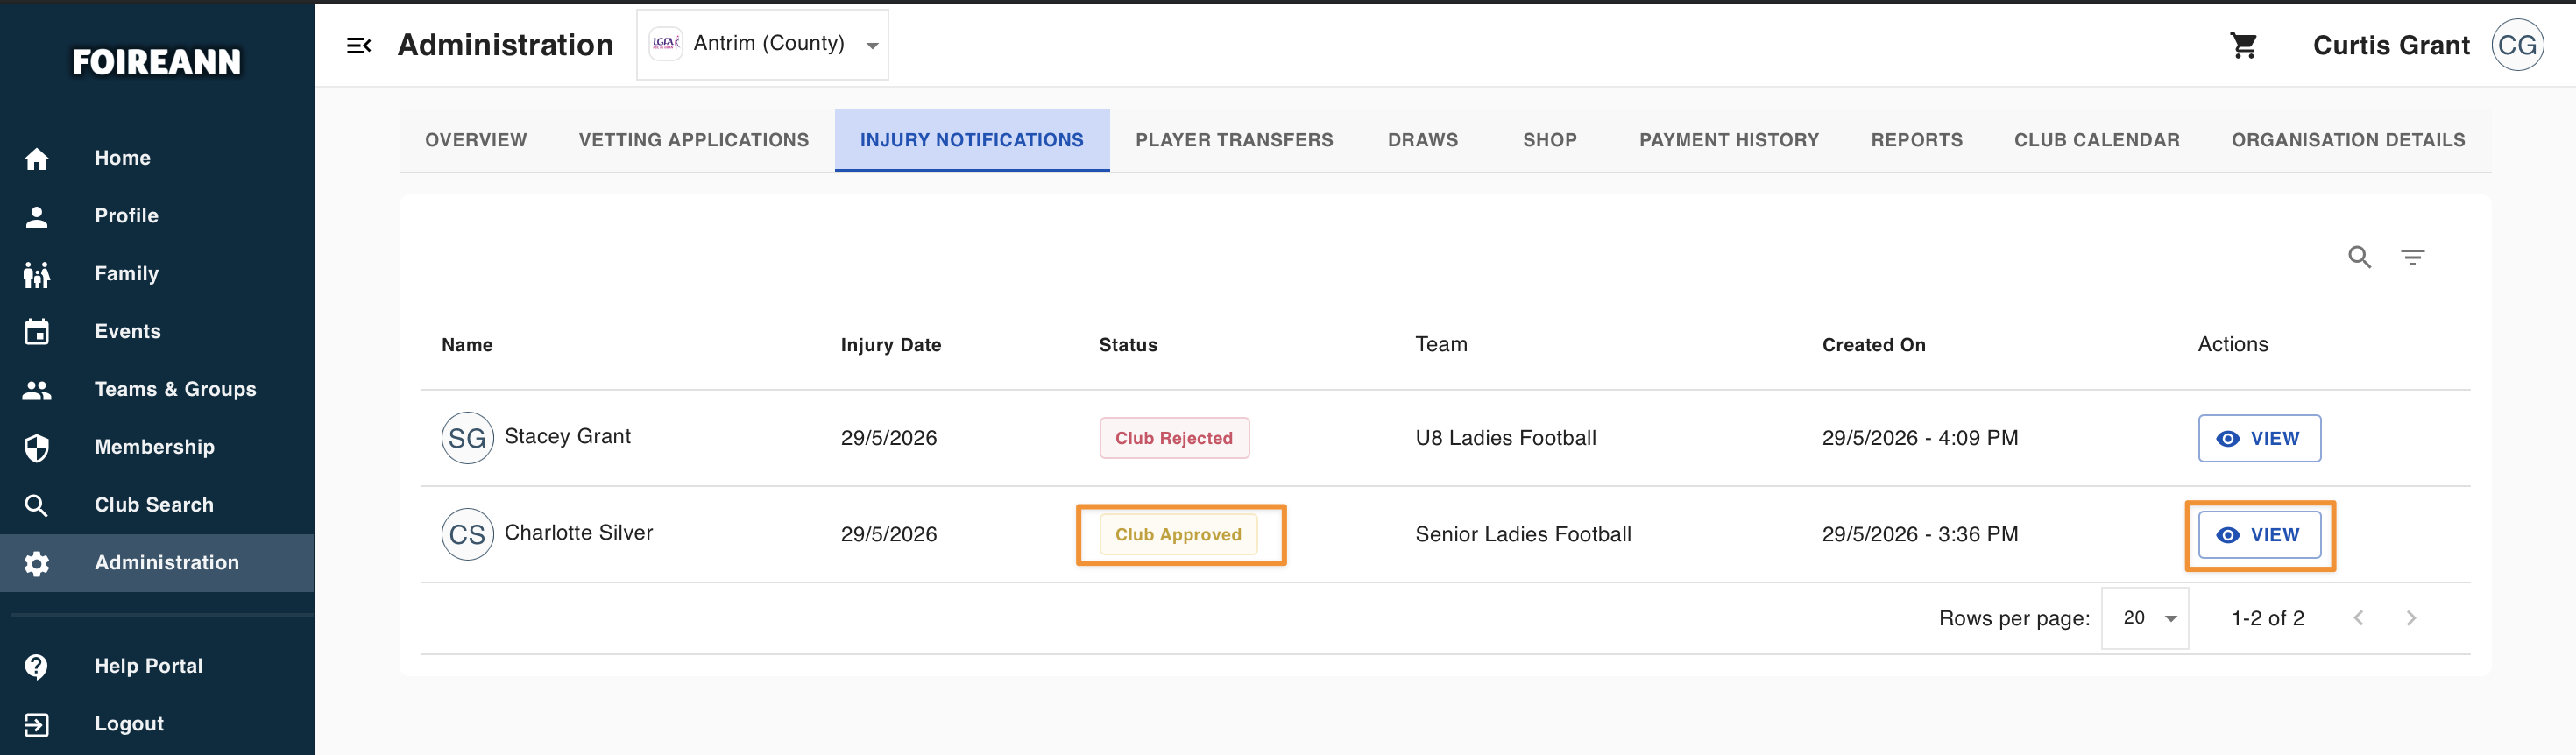Collapse the sidebar menu icon
The height and width of the screenshot is (755, 2576).
coord(358,45)
